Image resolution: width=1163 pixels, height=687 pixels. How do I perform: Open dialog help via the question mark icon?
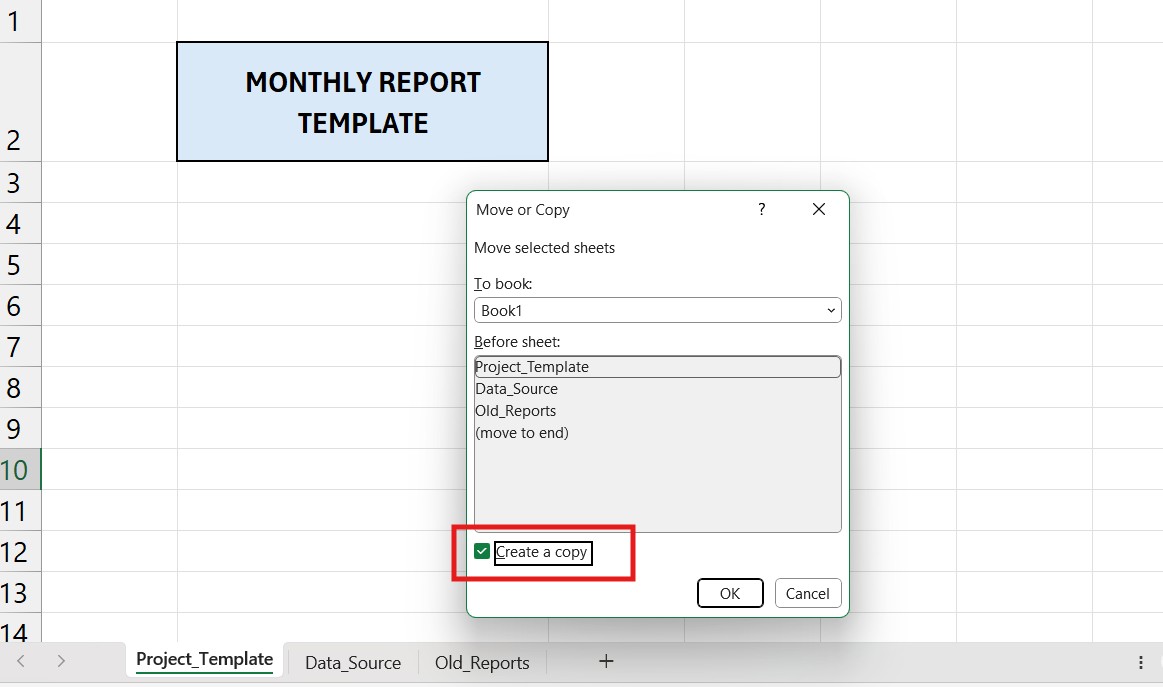[761, 209]
